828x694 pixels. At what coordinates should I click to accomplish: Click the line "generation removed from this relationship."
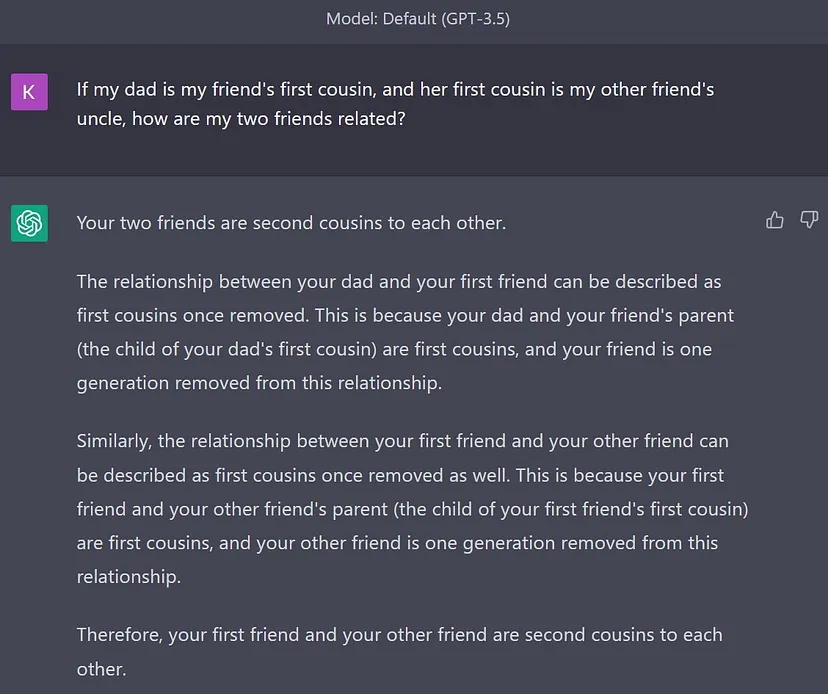[x=259, y=383]
